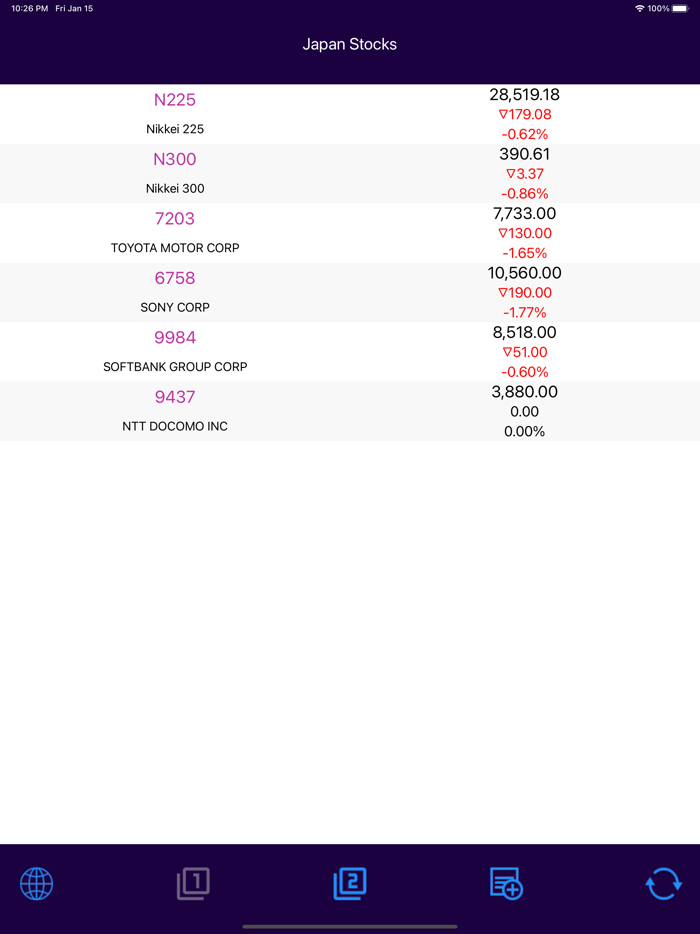Click SONY's red -1.77% change value

[x=524, y=312]
